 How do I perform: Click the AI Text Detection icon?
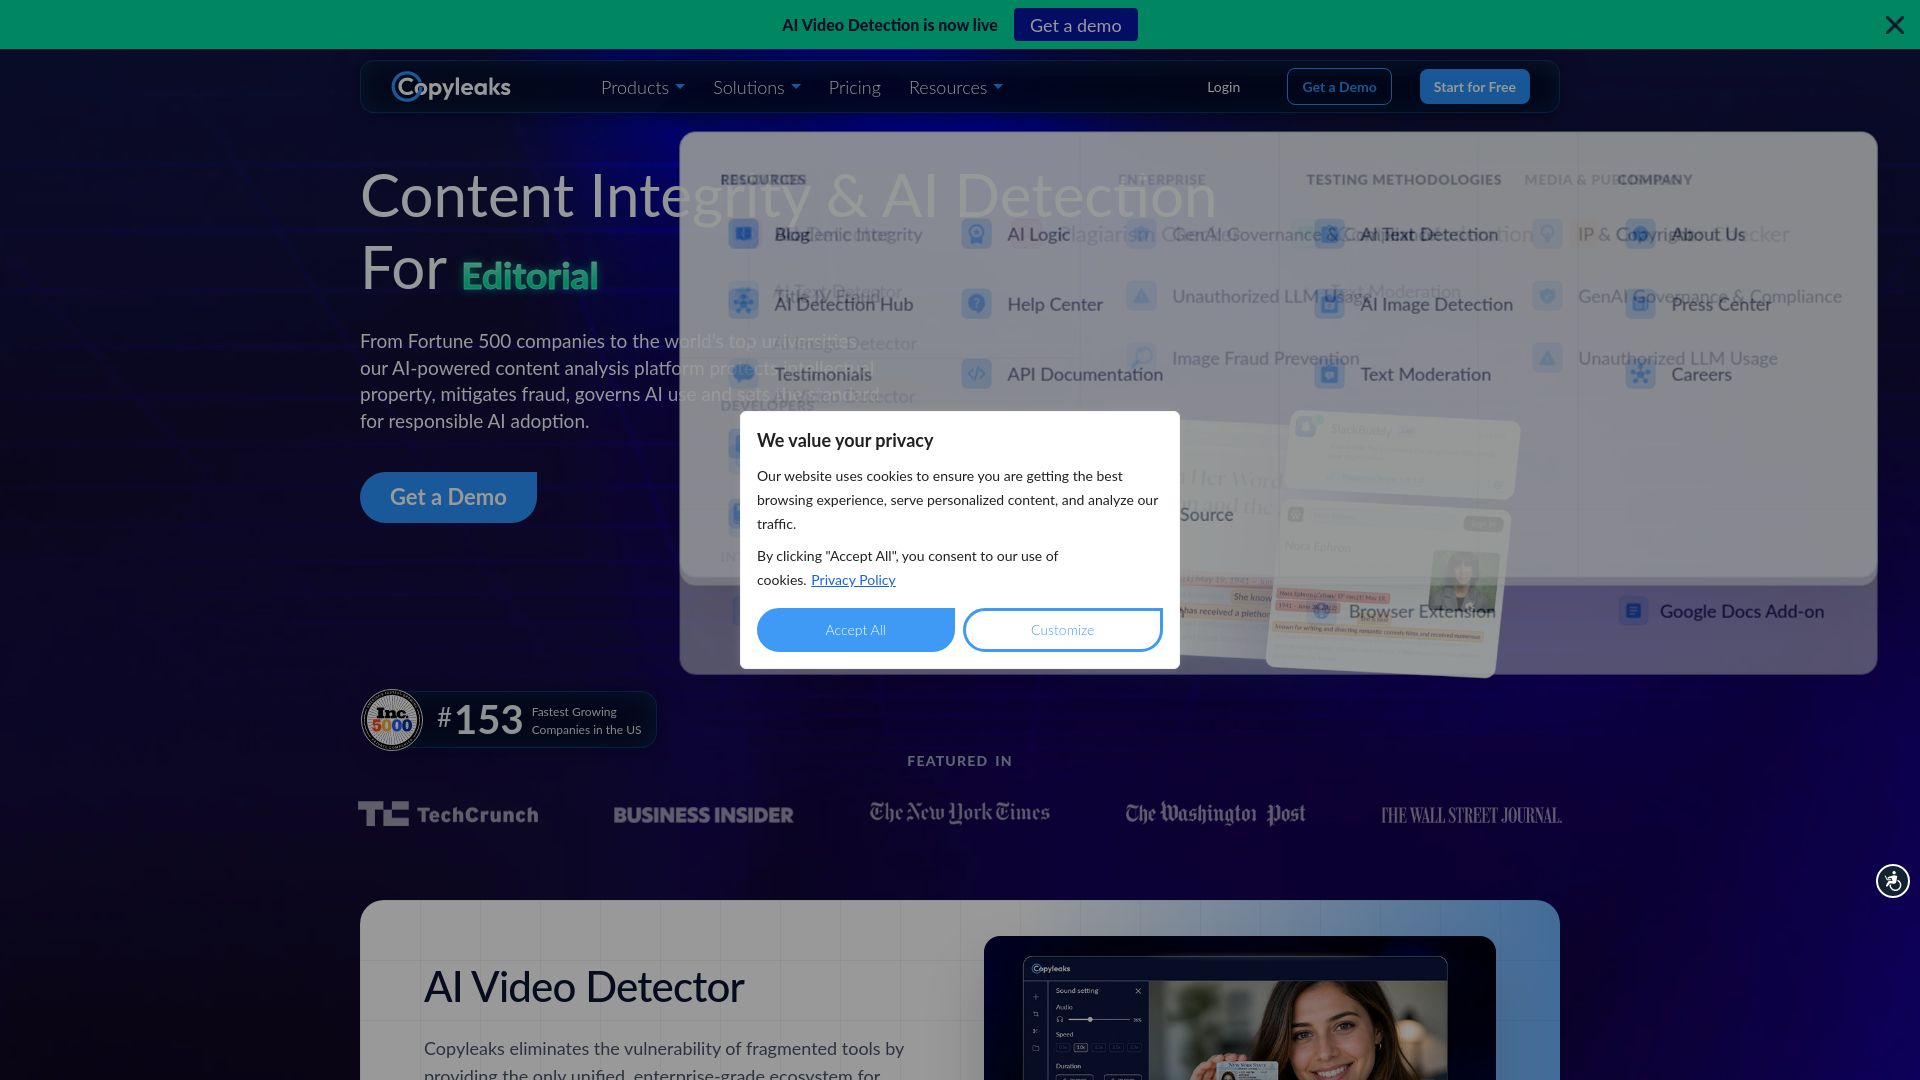(x=1329, y=234)
